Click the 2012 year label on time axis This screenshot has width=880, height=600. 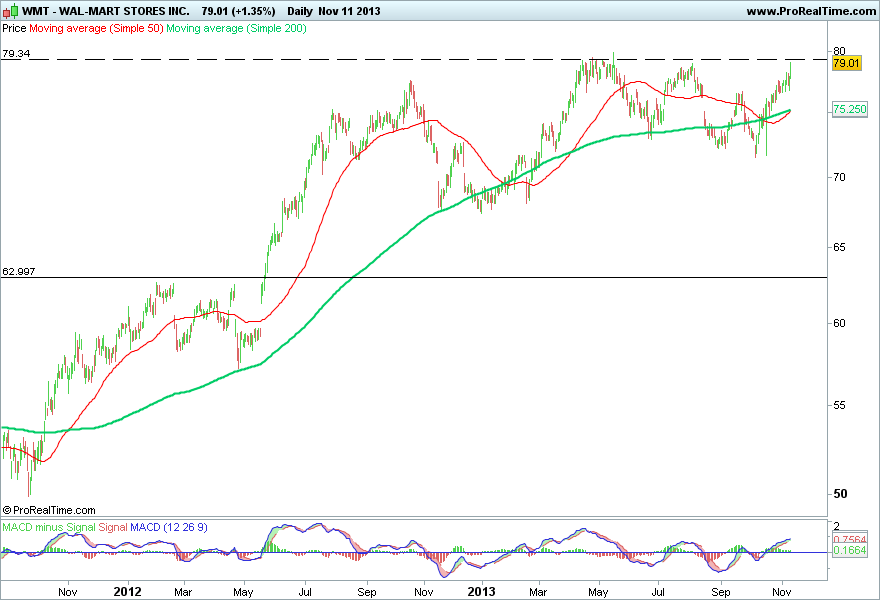click(127, 592)
